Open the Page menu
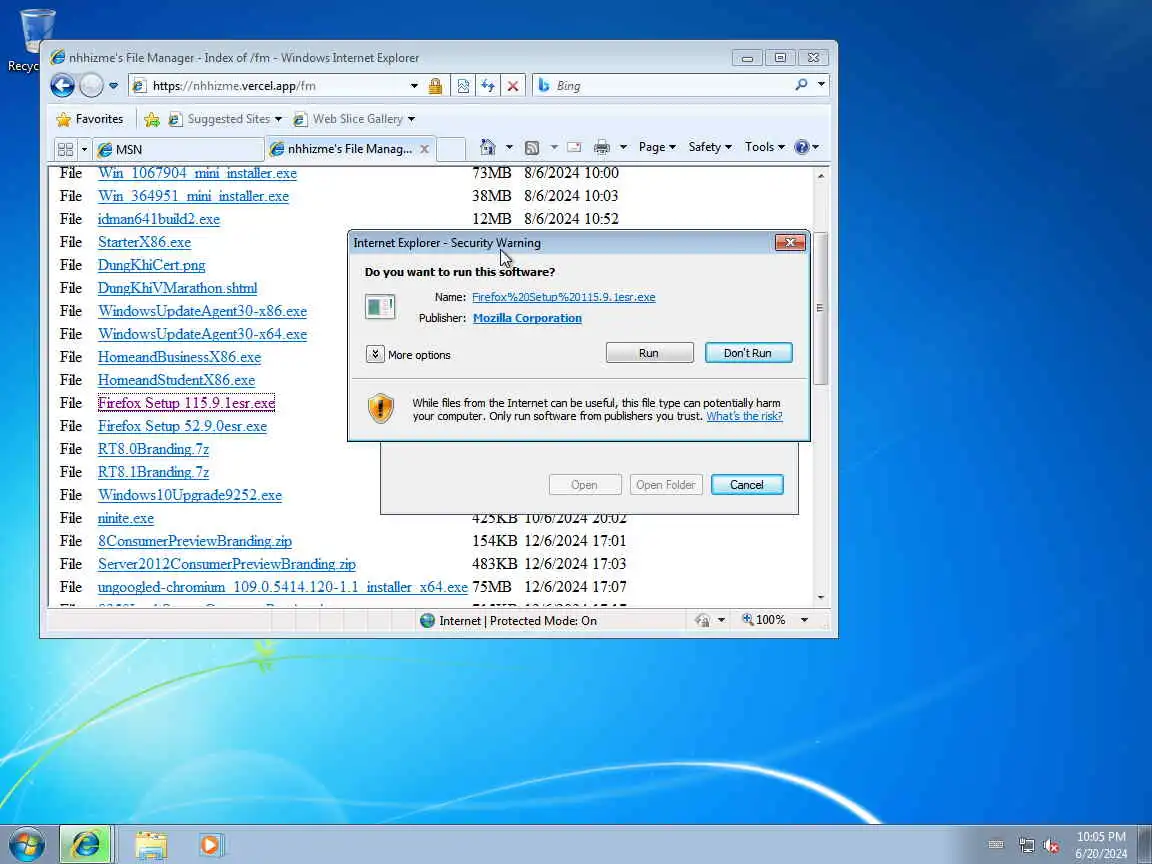 [x=657, y=147]
